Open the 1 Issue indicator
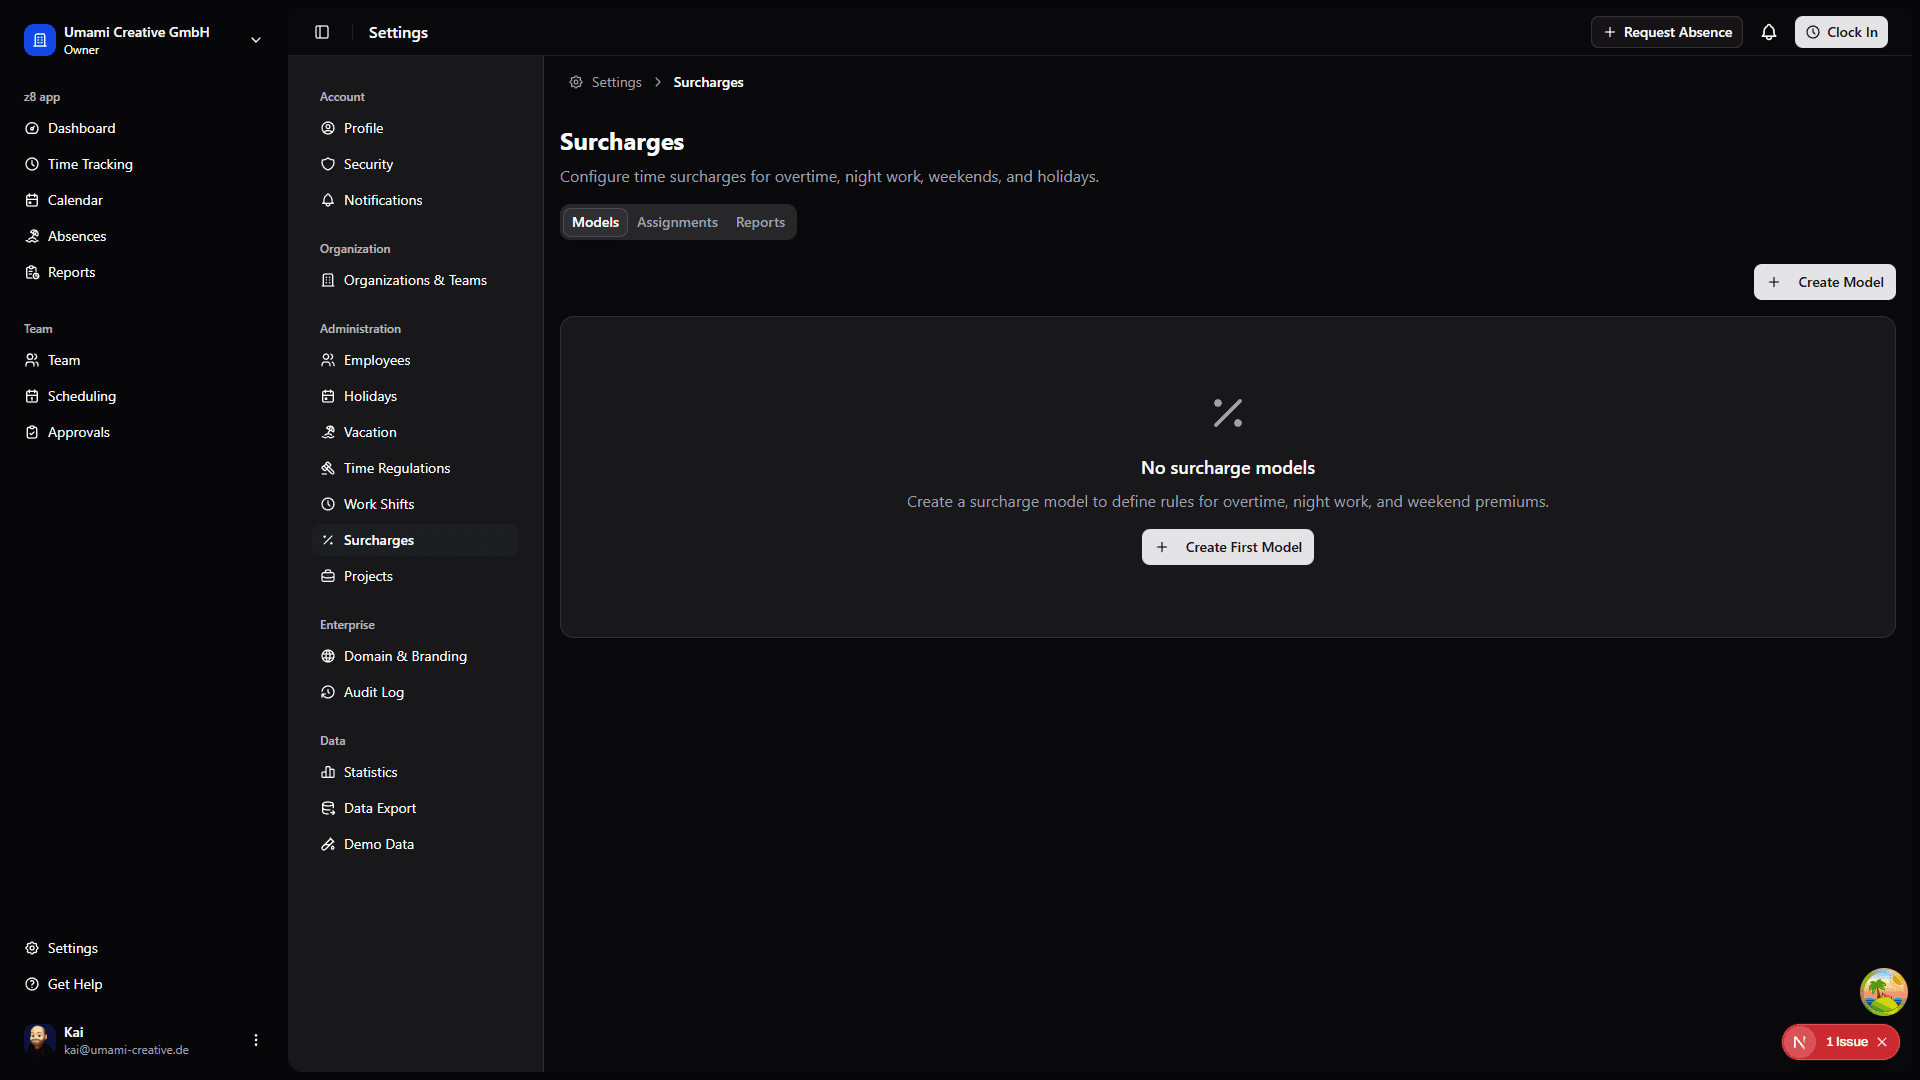The height and width of the screenshot is (1080, 1920). pyautogui.click(x=1845, y=1042)
